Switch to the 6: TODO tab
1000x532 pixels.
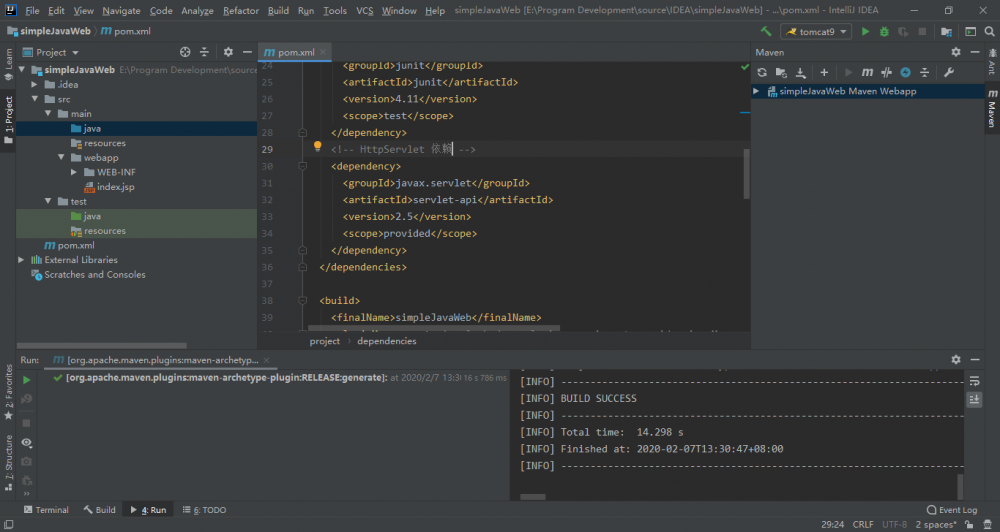point(204,510)
